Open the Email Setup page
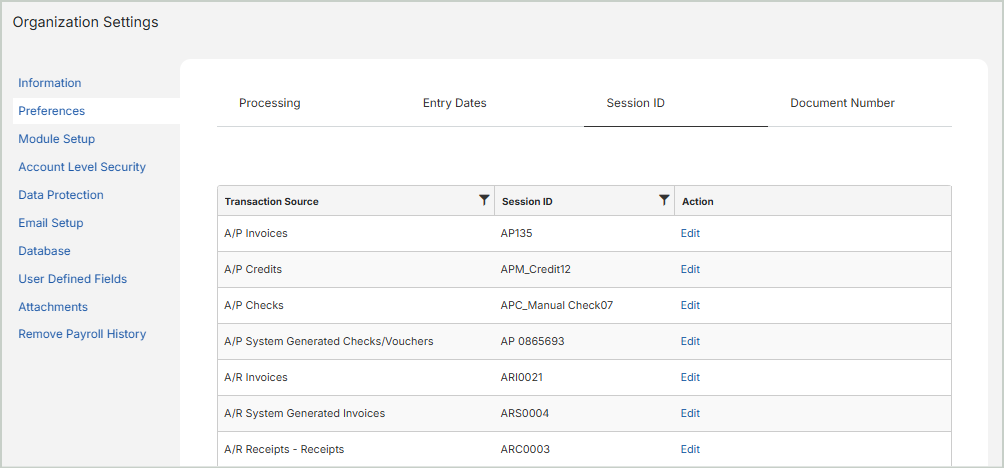1004x468 pixels. pyautogui.click(x=51, y=223)
